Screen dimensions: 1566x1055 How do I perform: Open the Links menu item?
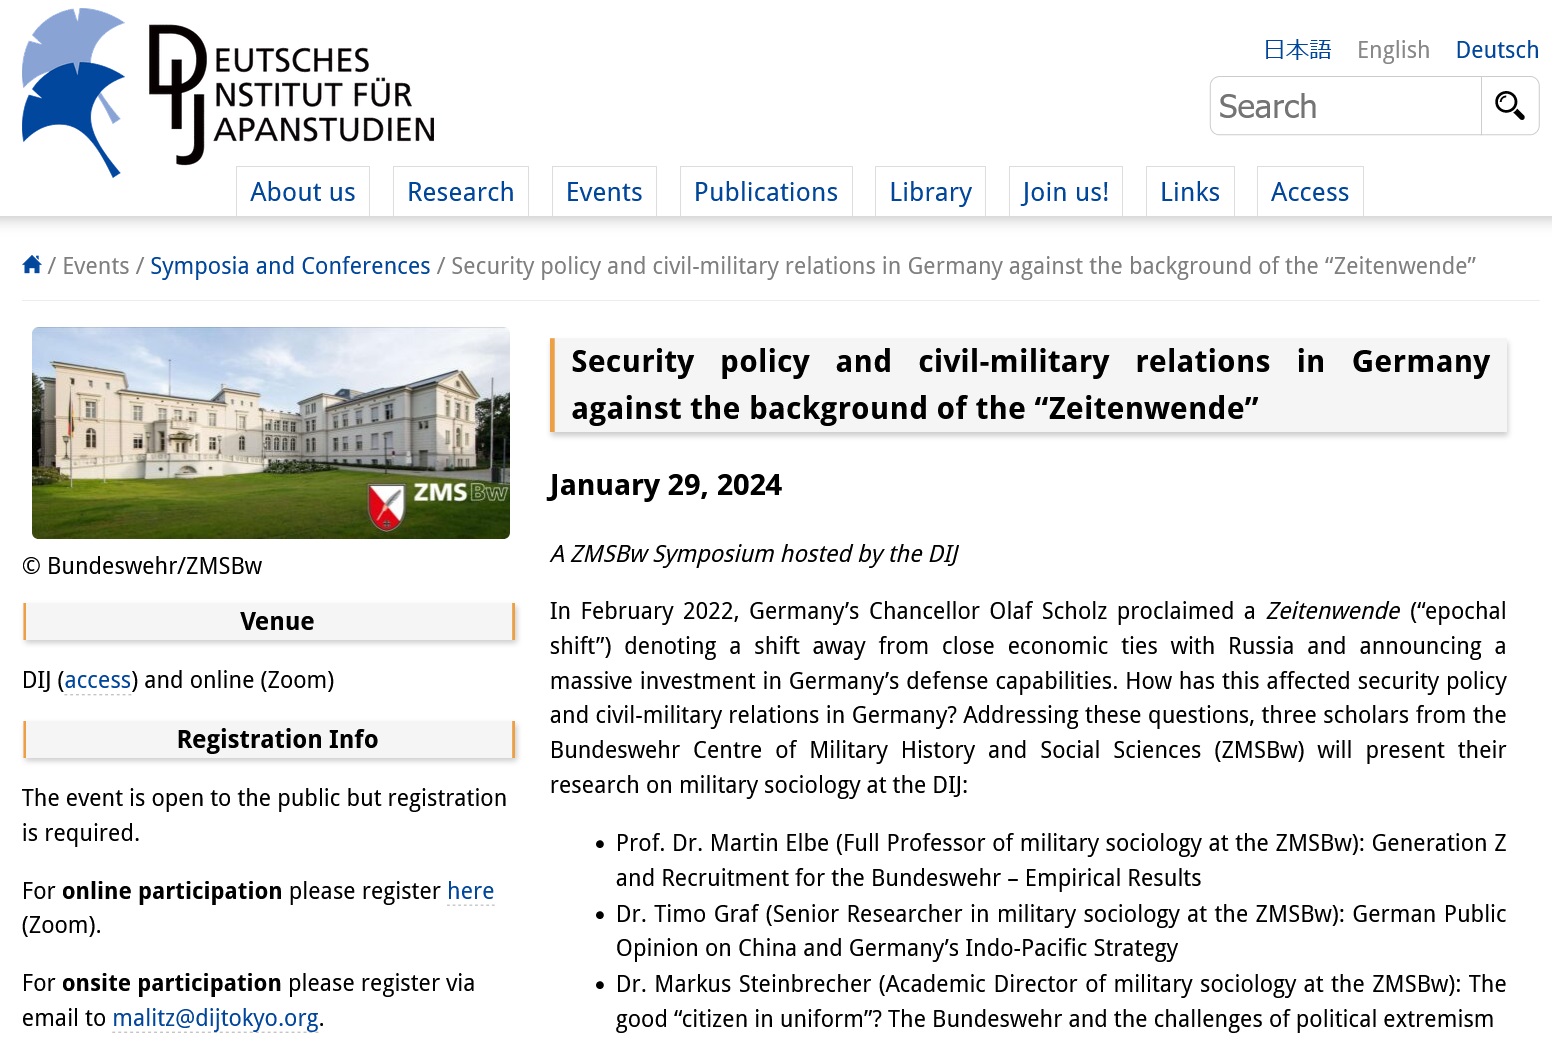[1190, 191]
